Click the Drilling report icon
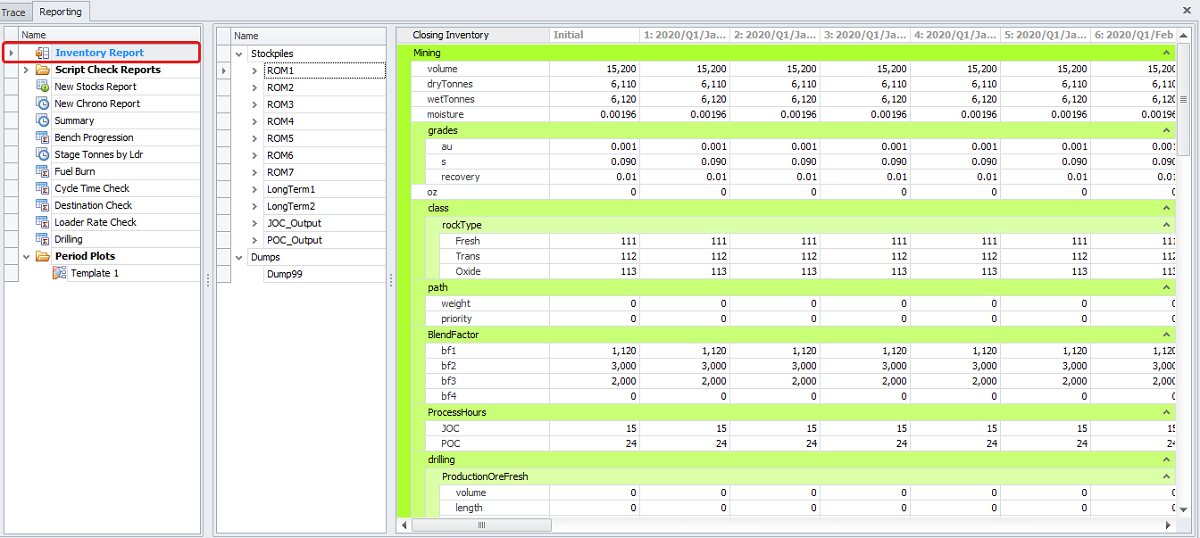Screen dimensions: 1200x538 pos(43,240)
